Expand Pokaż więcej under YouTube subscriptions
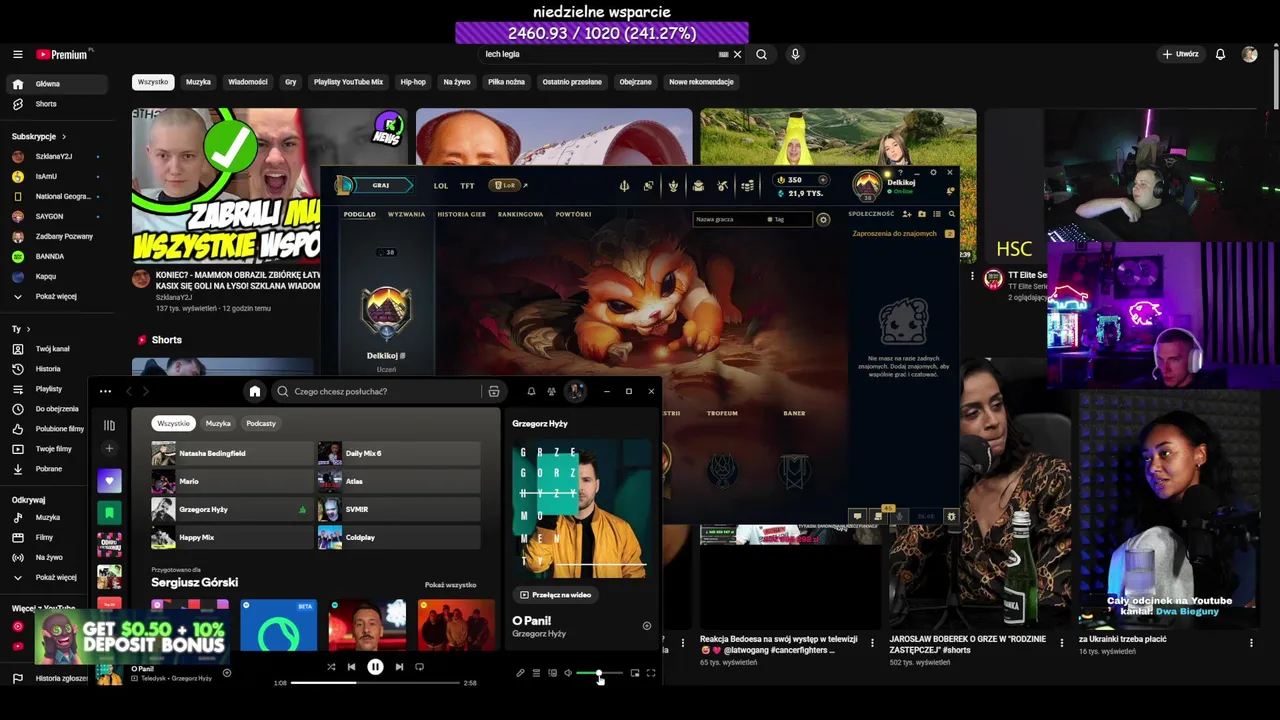The image size is (1280, 720). [x=56, y=296]
